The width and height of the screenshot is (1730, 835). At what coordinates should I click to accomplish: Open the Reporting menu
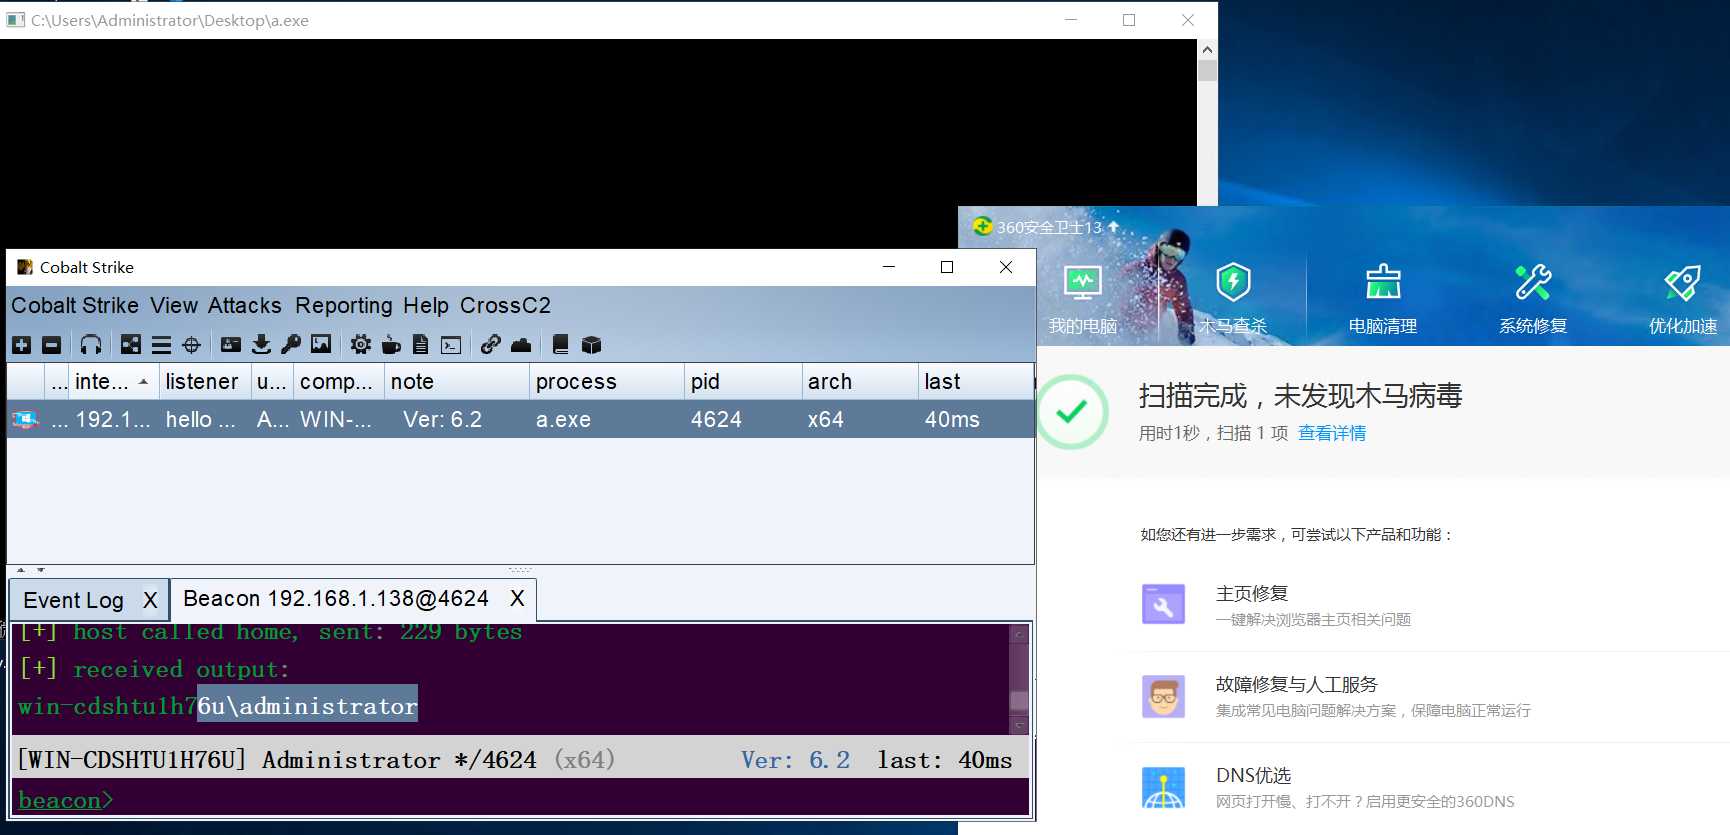click(x=344, y=305)
